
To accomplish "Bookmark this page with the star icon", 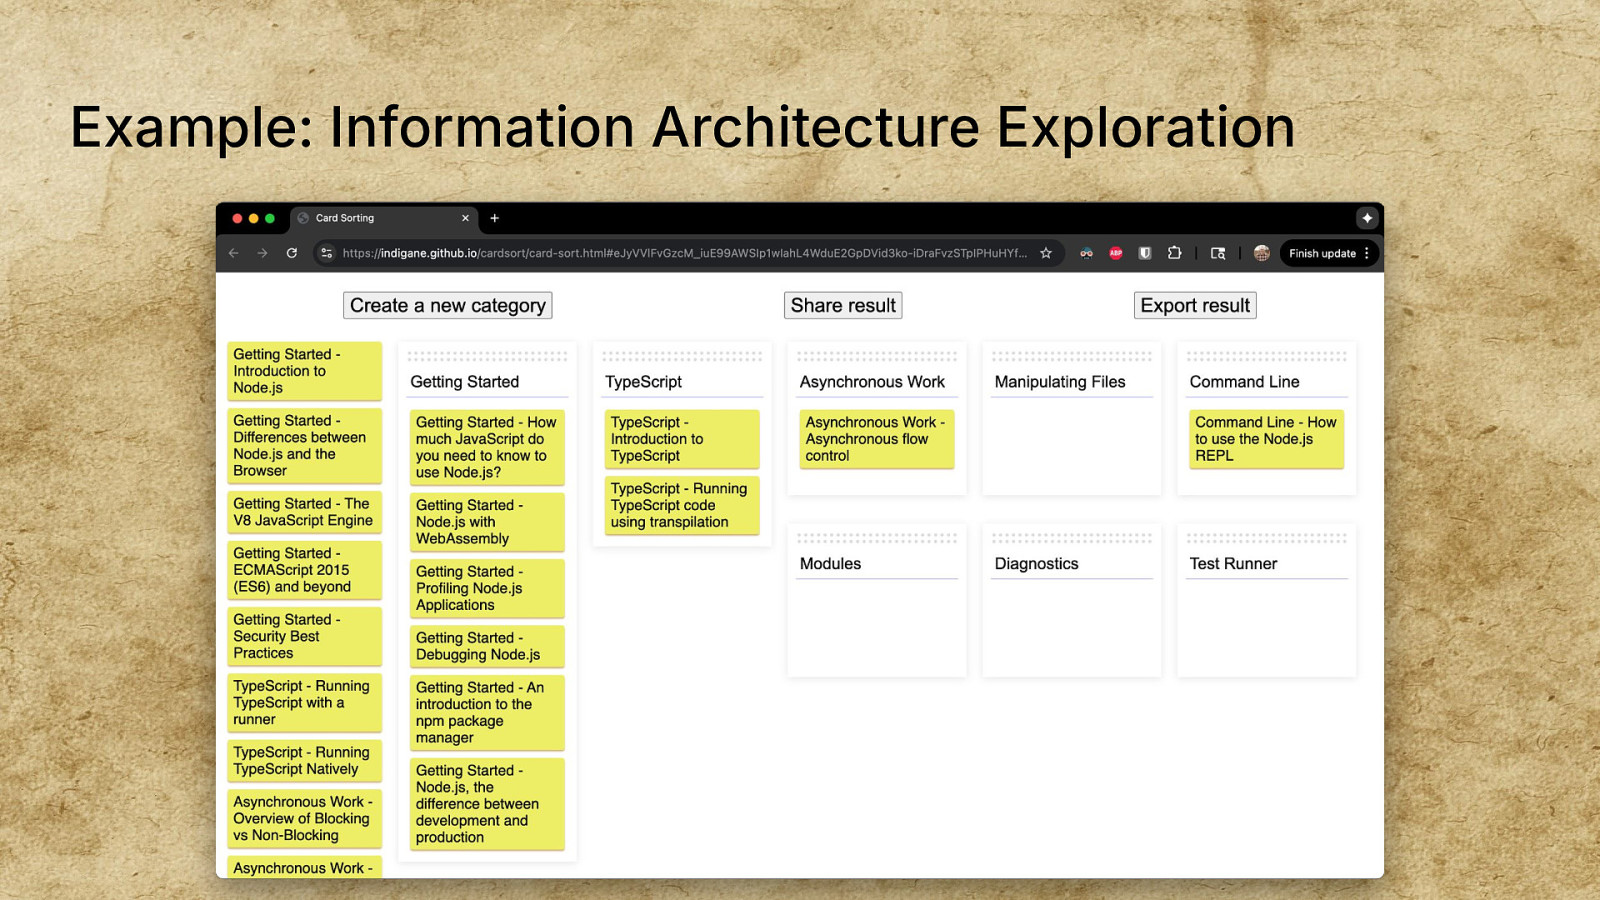I will coord(1046,253).
